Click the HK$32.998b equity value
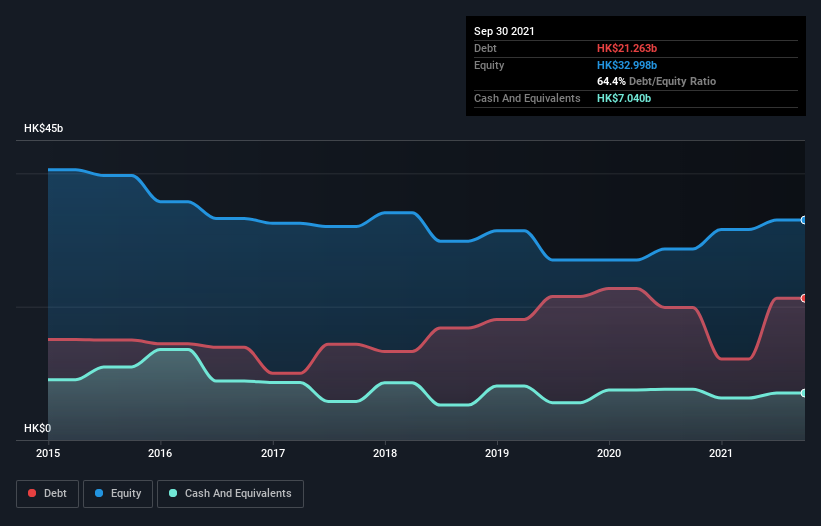 coord(627,65)
